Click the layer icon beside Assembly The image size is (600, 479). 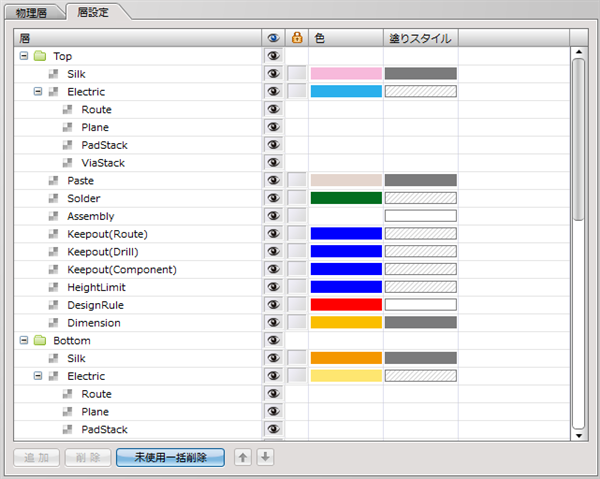54,216
